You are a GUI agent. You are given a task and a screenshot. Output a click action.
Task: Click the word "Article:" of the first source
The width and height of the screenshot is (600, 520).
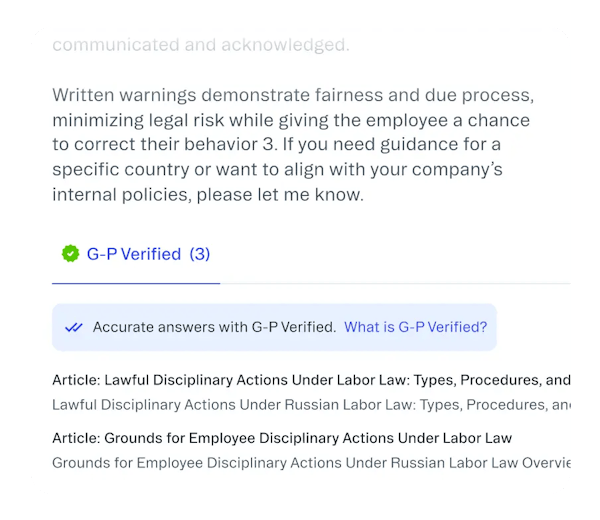point(76,380)
